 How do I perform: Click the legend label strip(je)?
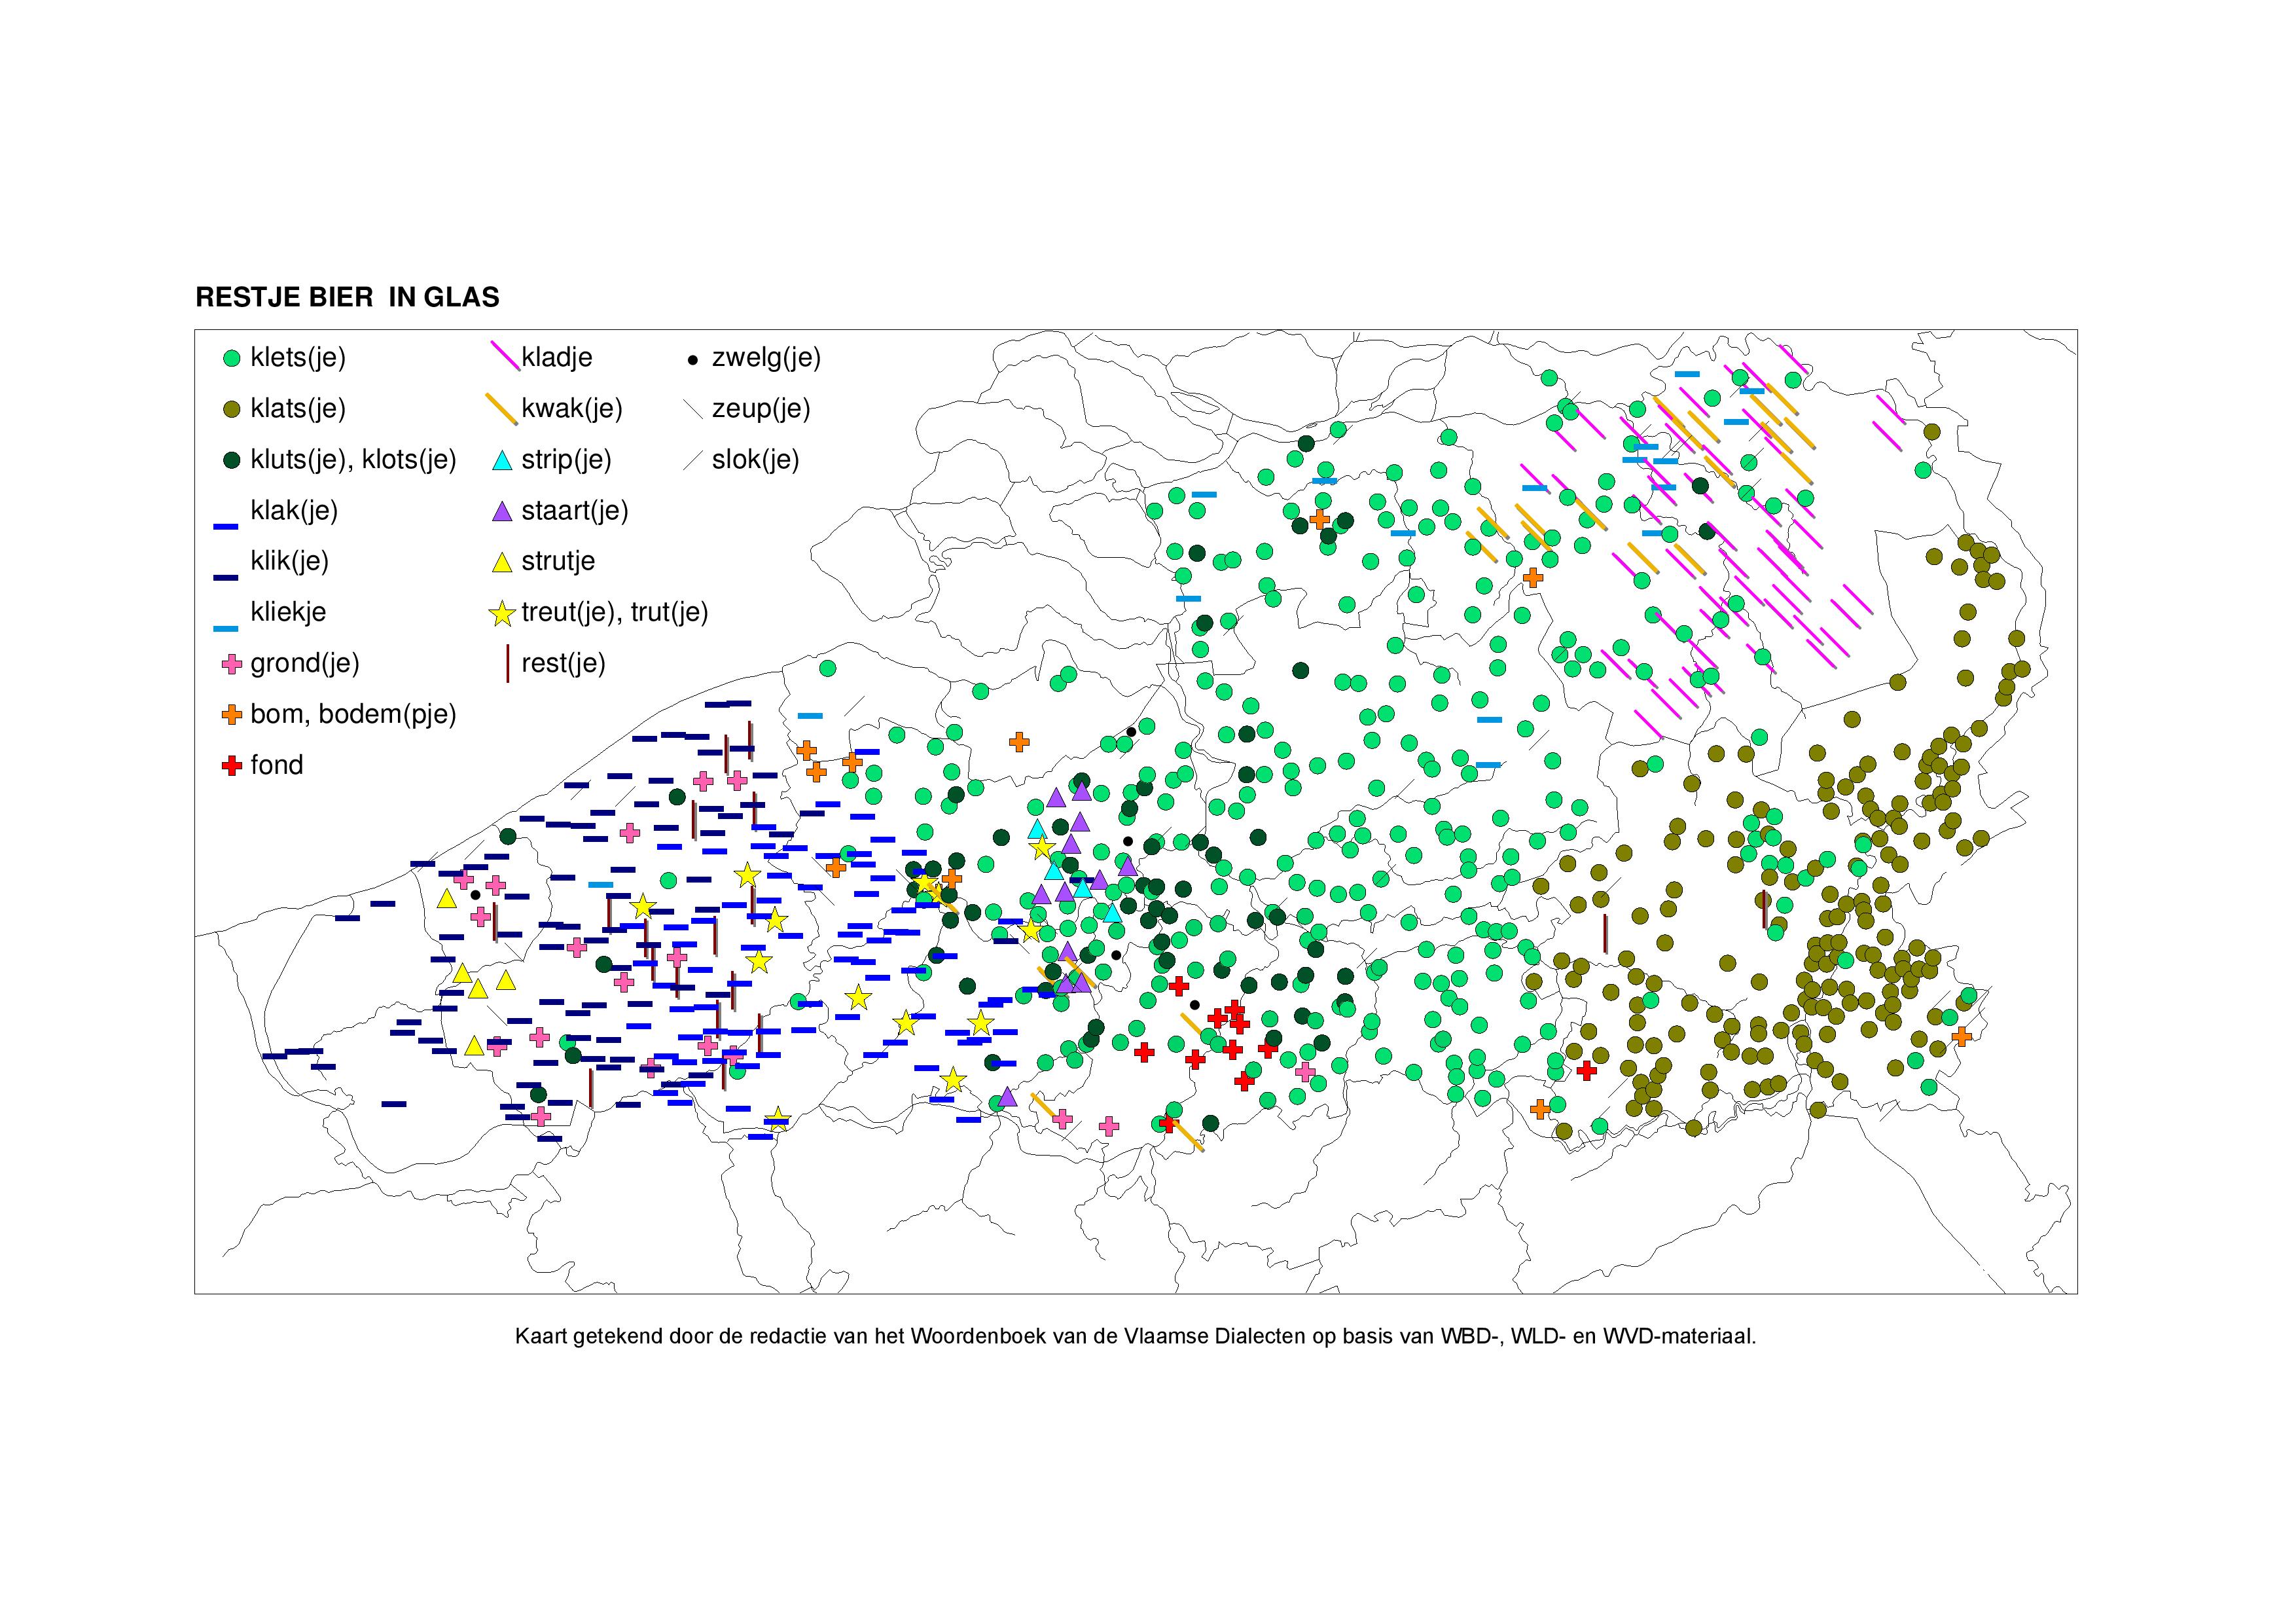coord(566,460)
